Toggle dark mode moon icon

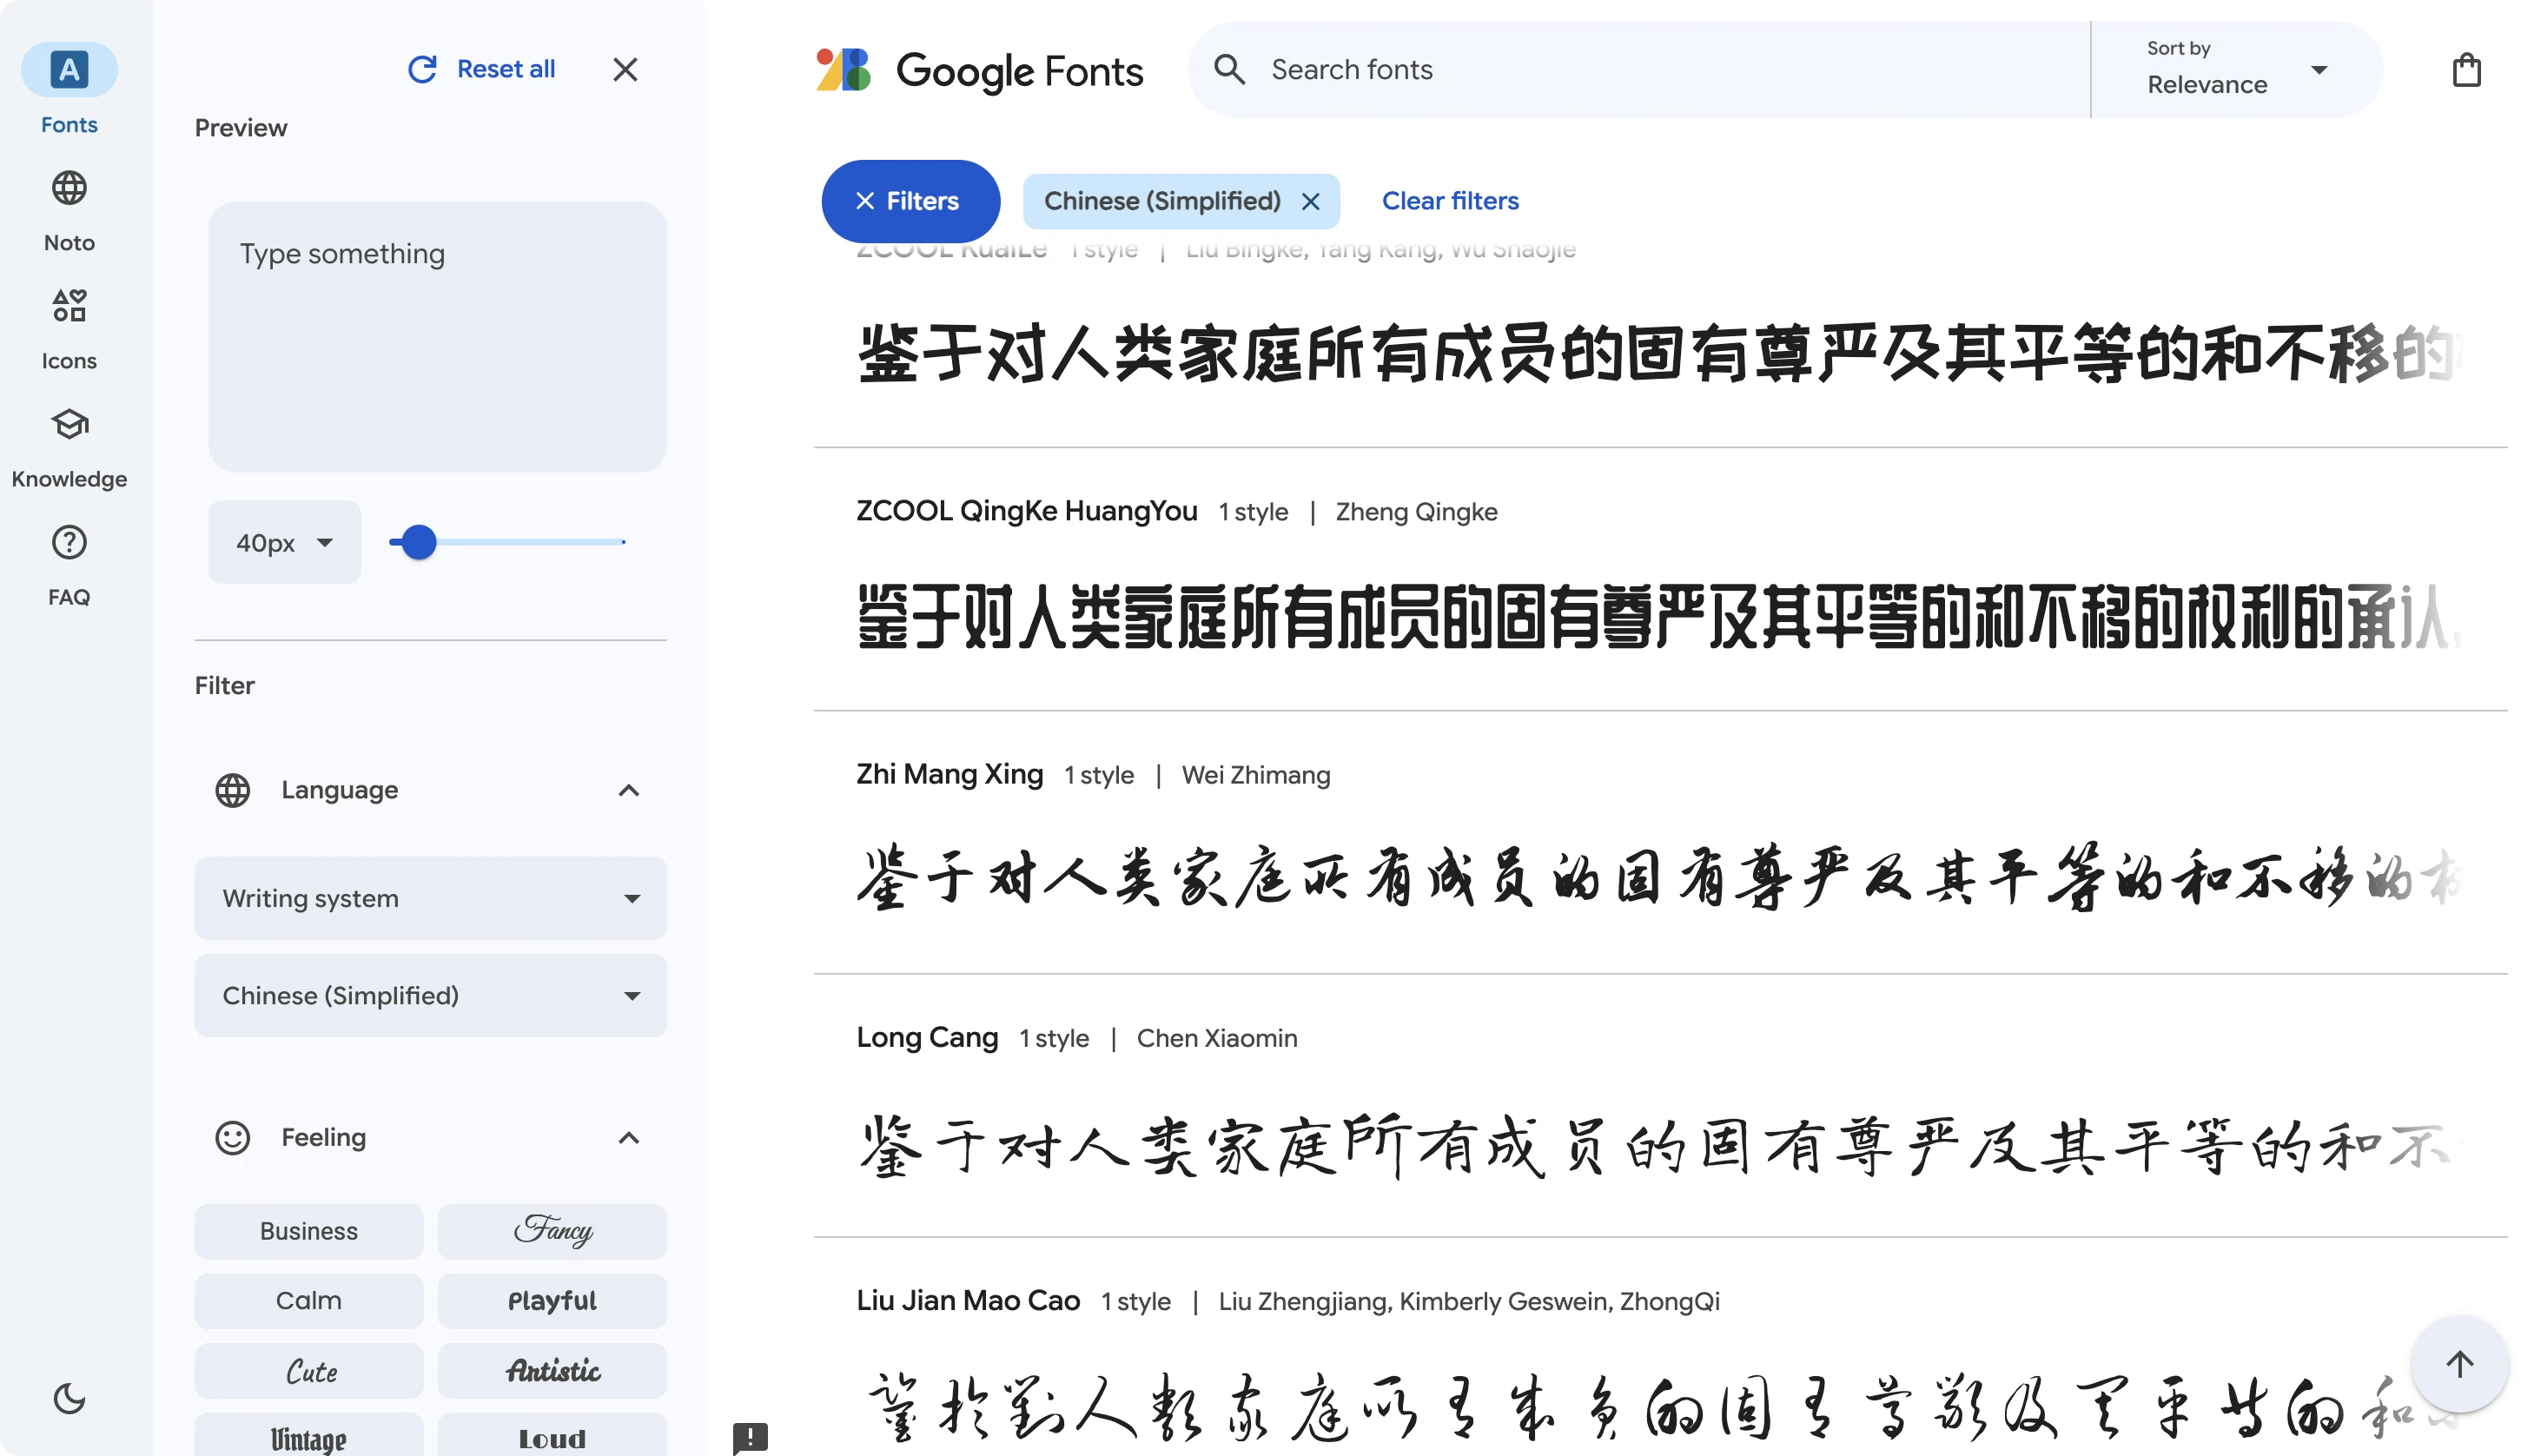(x=69, y=1398)
